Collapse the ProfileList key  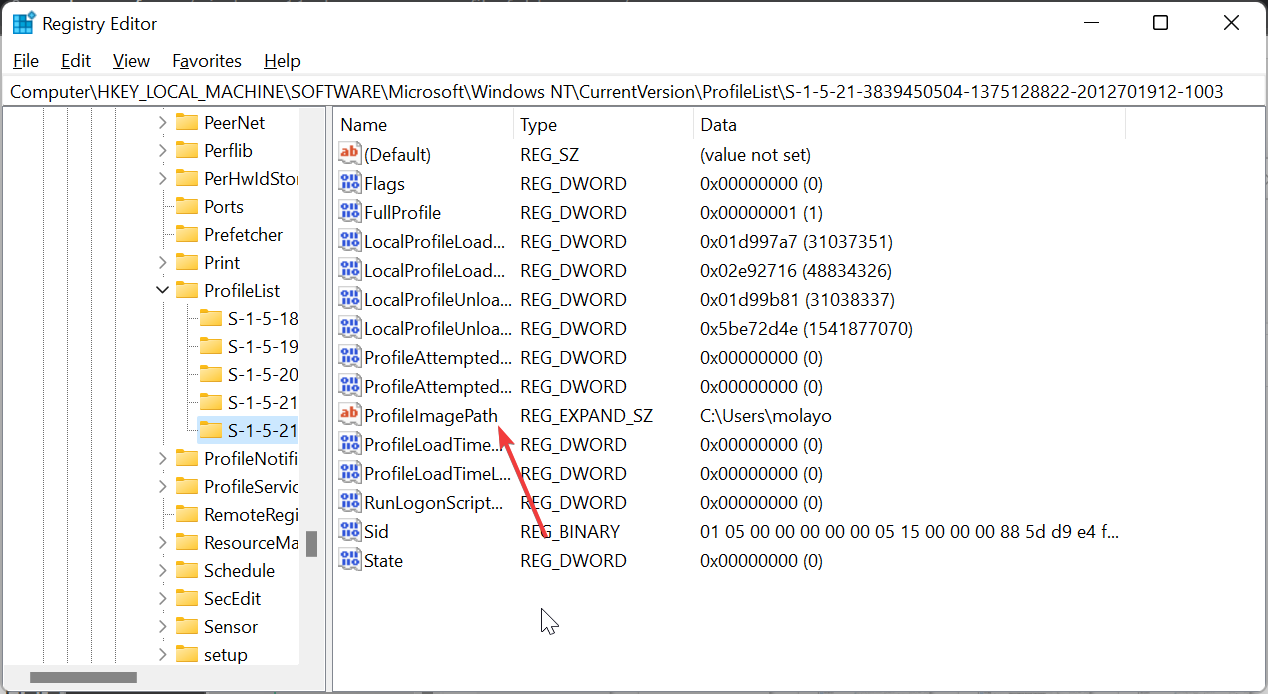pos(162,290)
